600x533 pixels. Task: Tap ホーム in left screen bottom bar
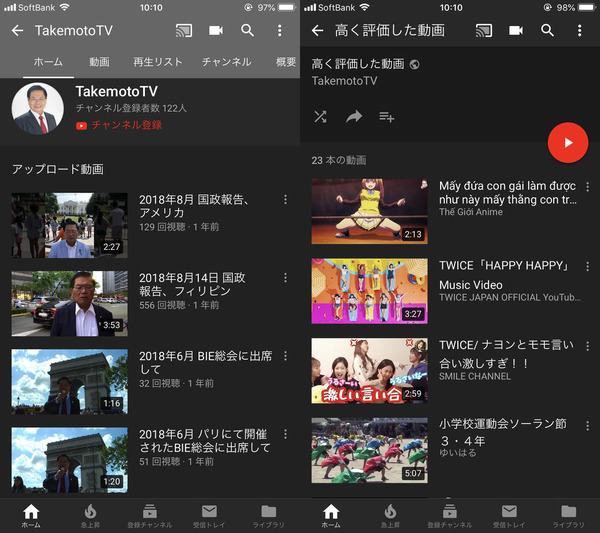pos(31,516)
